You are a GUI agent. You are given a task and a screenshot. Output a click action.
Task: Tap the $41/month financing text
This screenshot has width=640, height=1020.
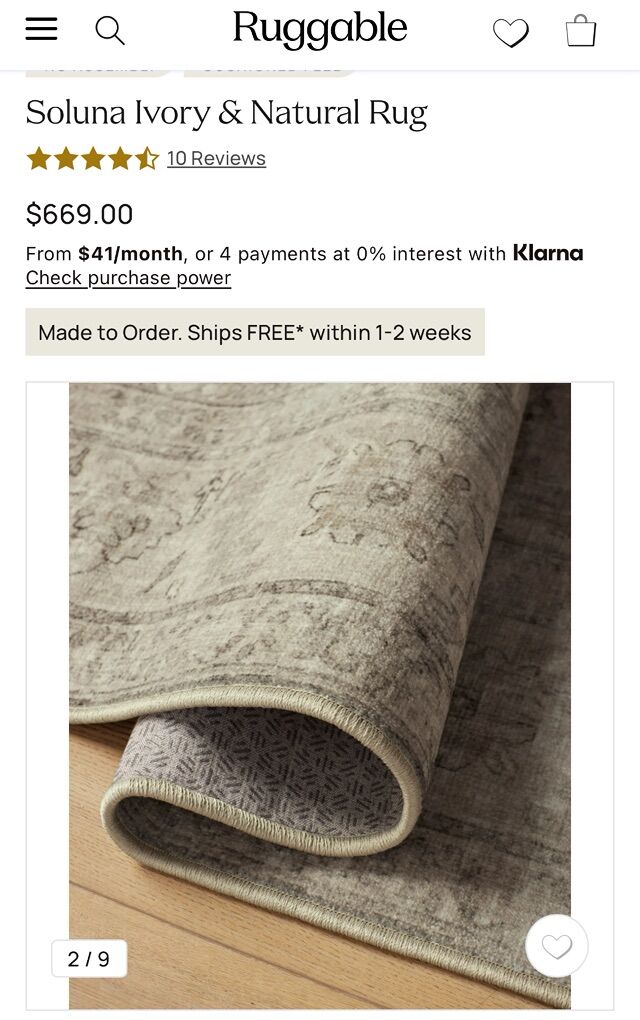point(130,254)
